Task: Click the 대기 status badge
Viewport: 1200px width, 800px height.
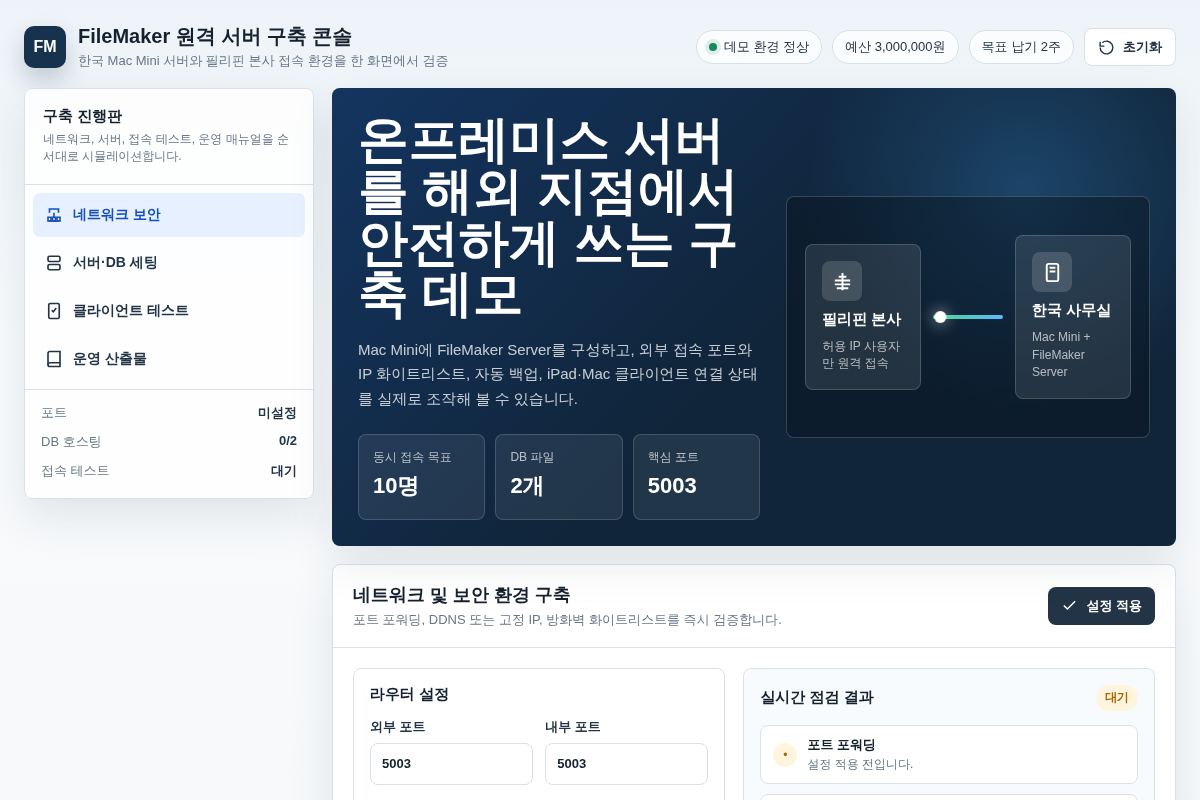Action: tap(1117, 698)
